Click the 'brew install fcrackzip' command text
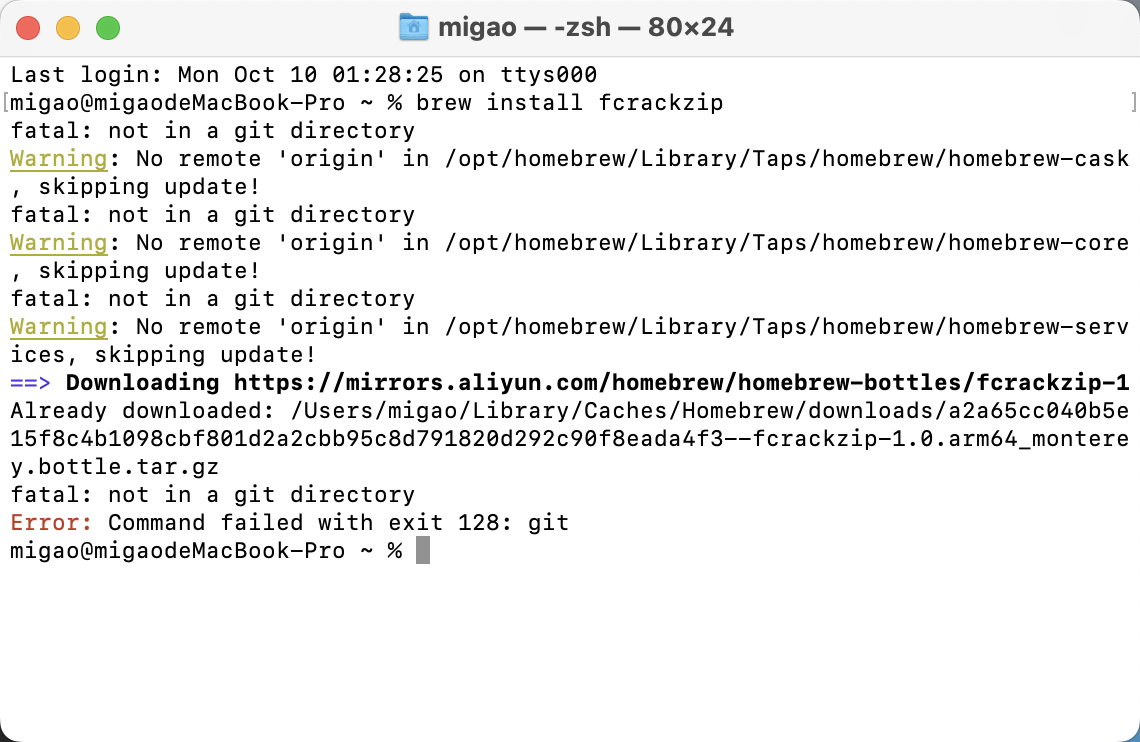 coord(569,102)
